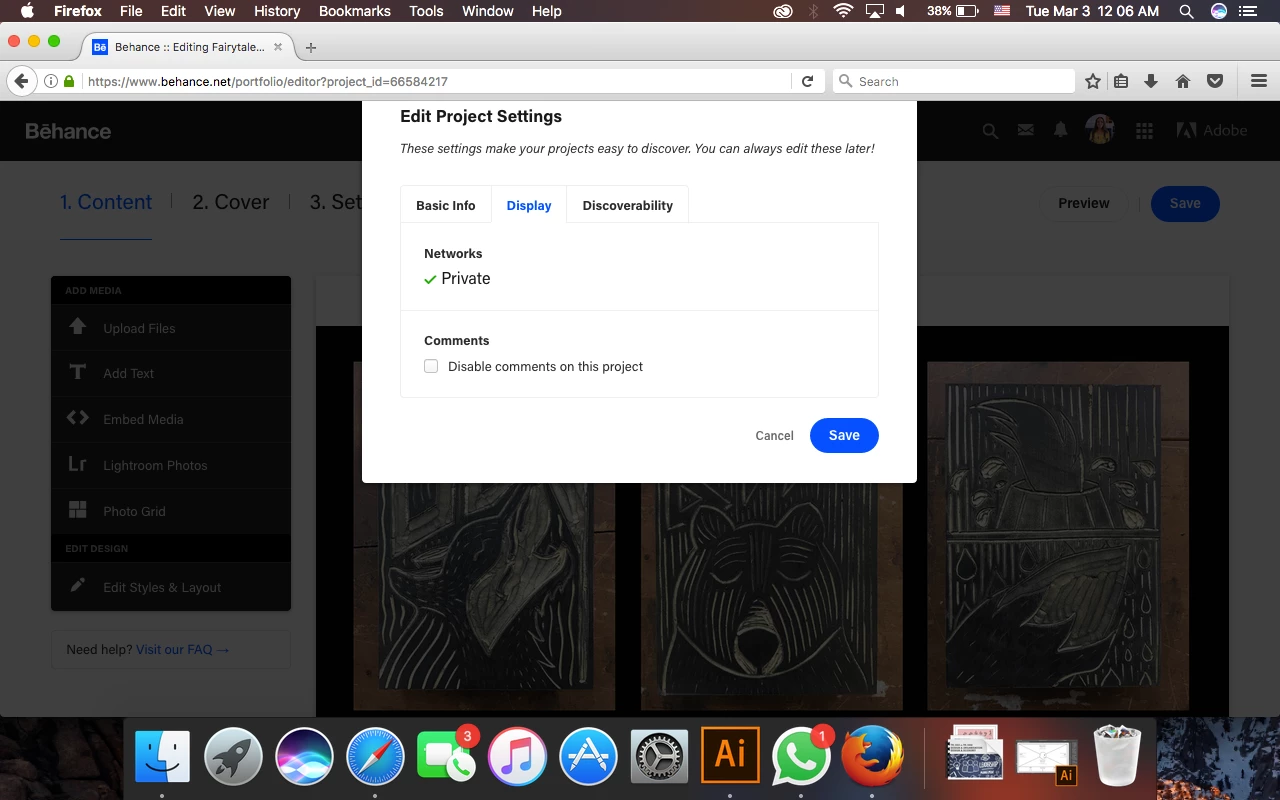This screenshot has height=800, width=1280.
Task: Click the user profile avatar
Action: click(x=1100, y=130)
